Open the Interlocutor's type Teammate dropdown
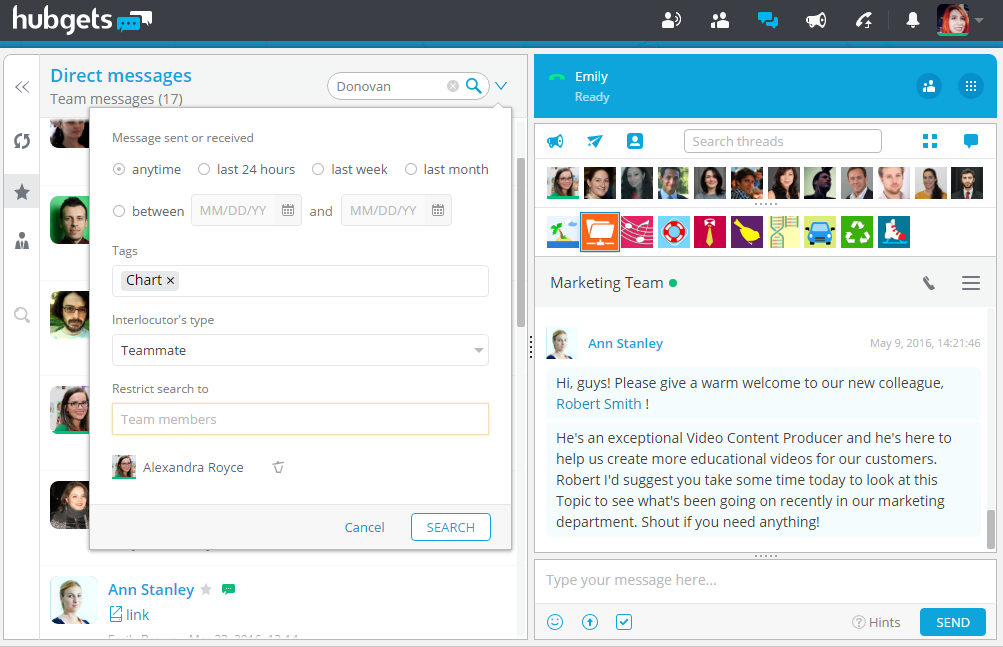The image size is (1003, 647). (300, 350)
